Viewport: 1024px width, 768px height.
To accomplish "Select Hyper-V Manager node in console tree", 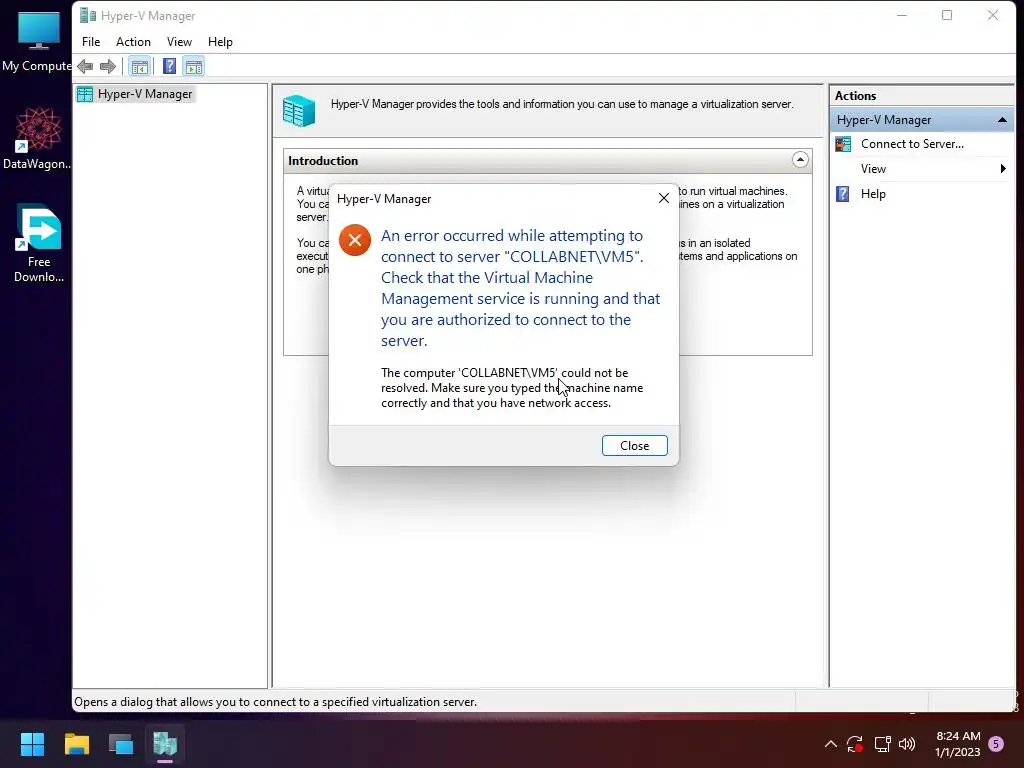I will pos(135,94).
